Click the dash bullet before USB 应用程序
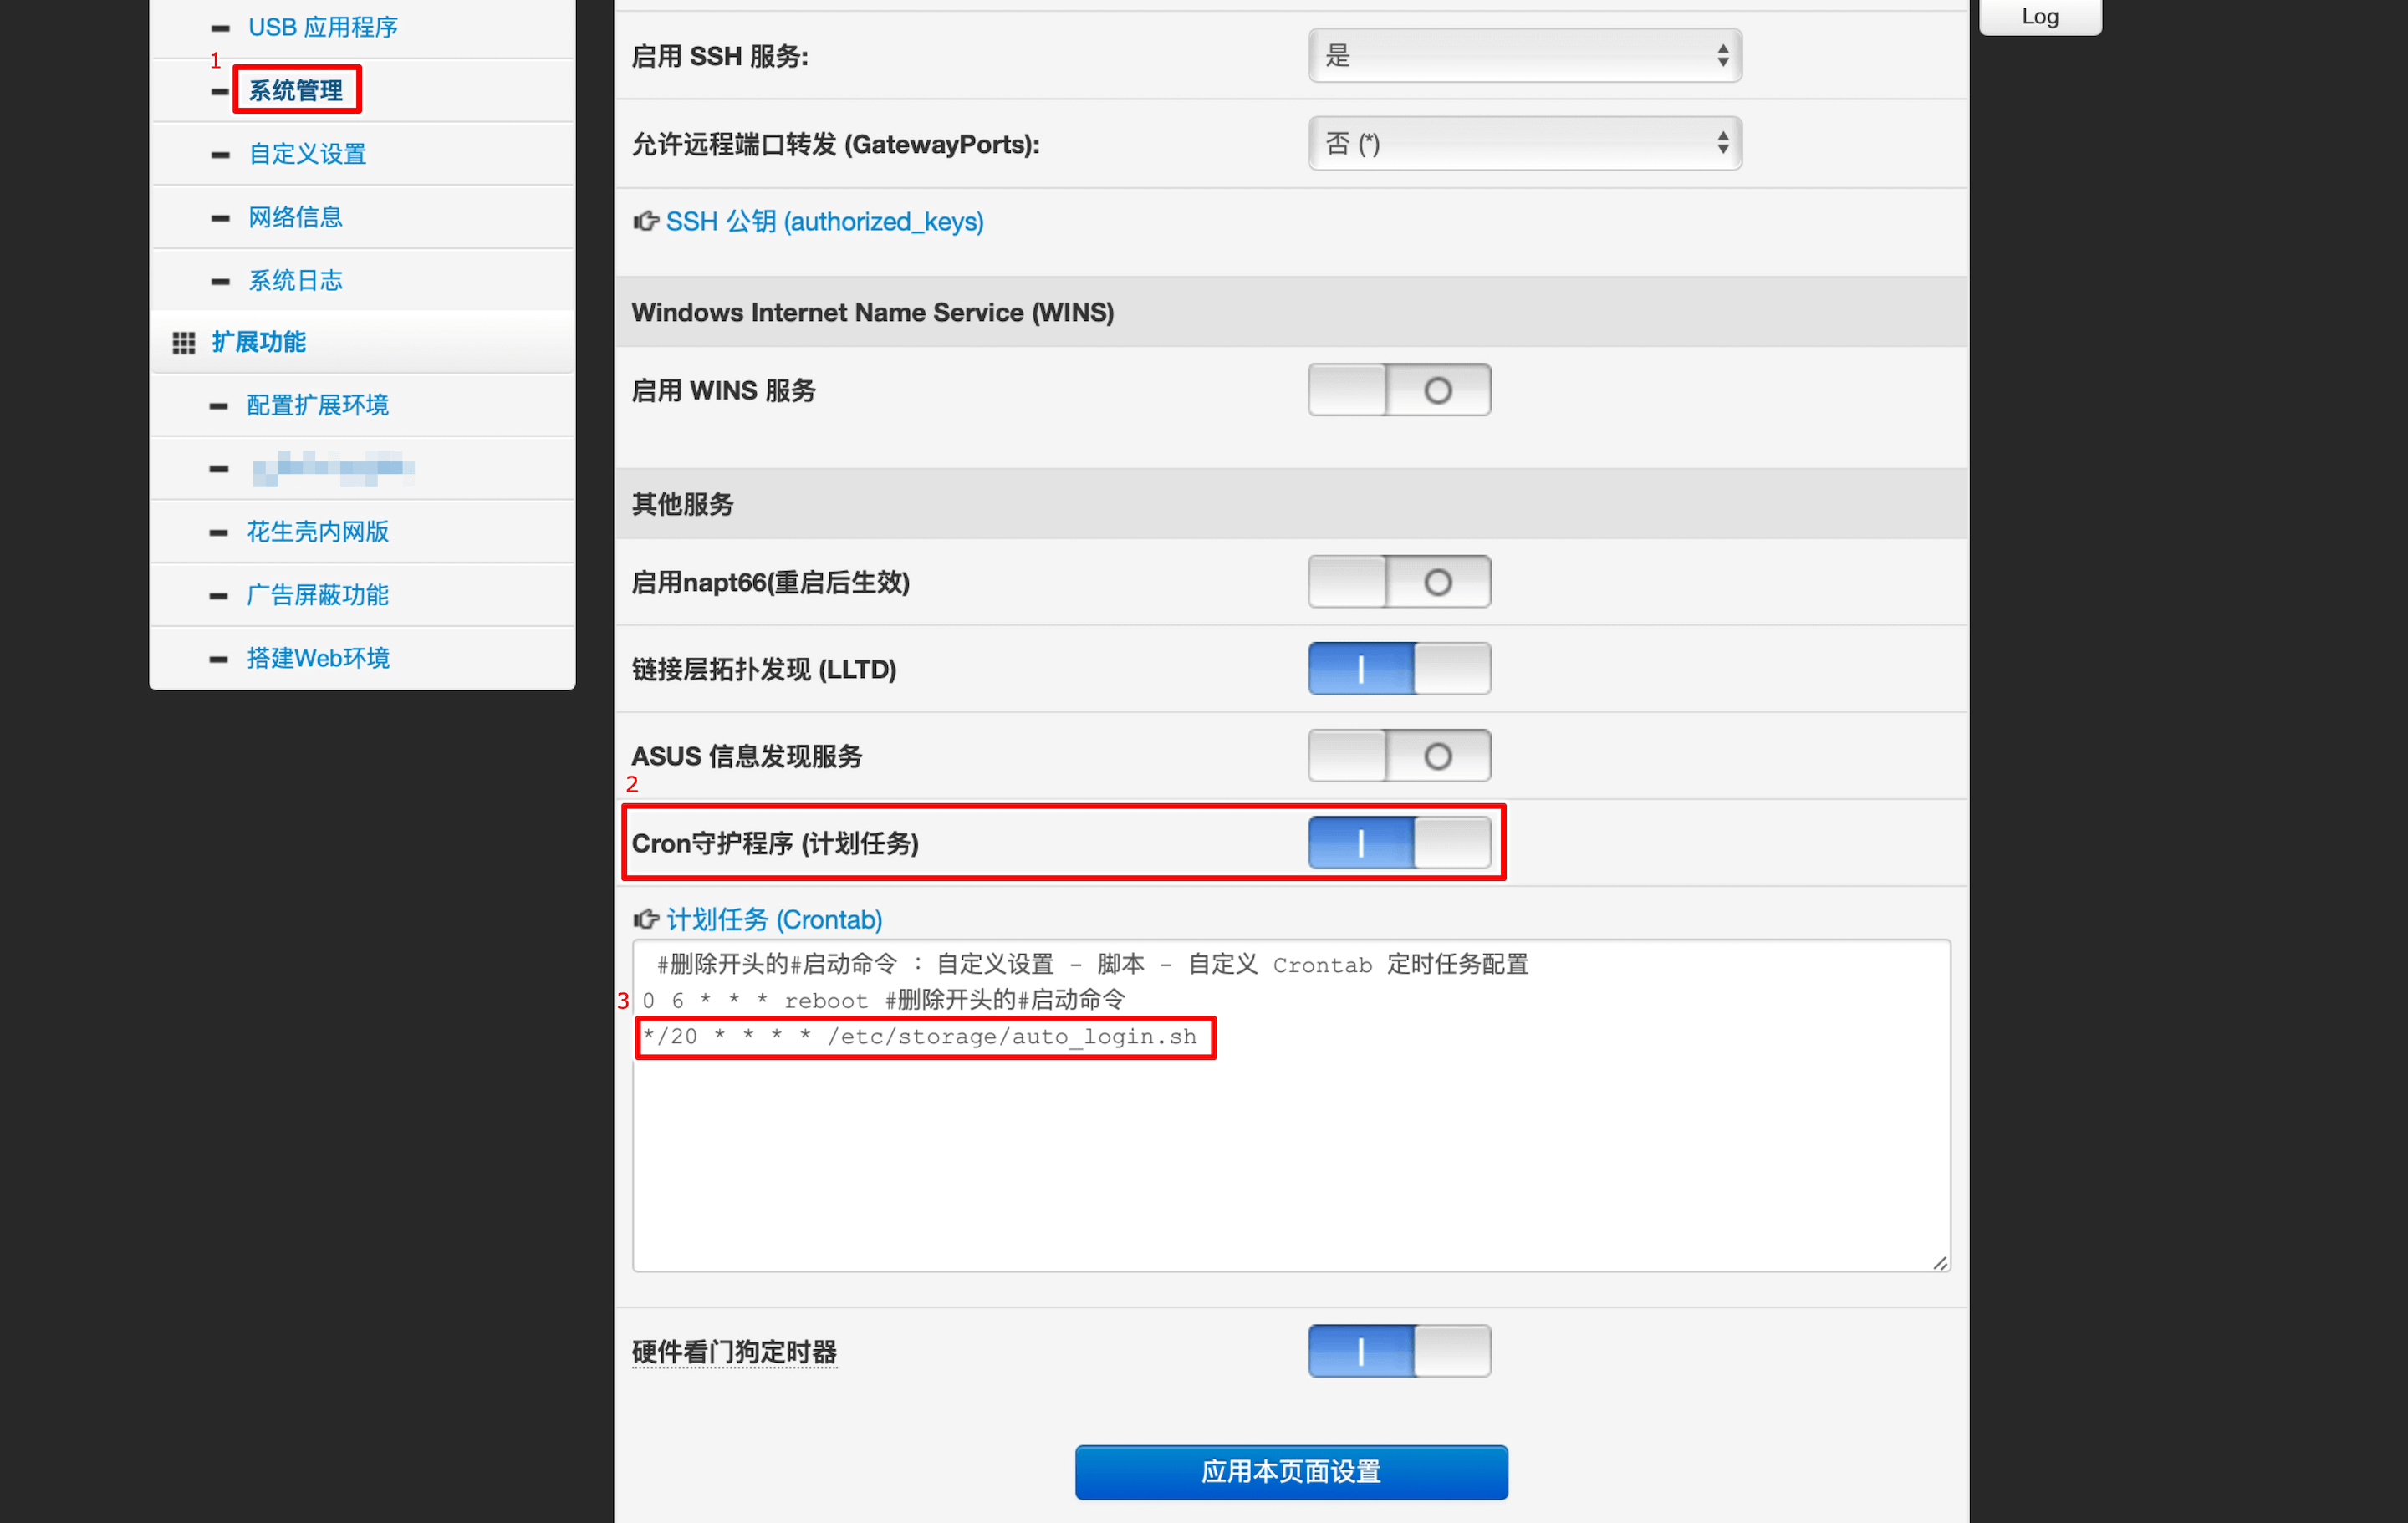 pyautogui.click(x=220, y=28)
